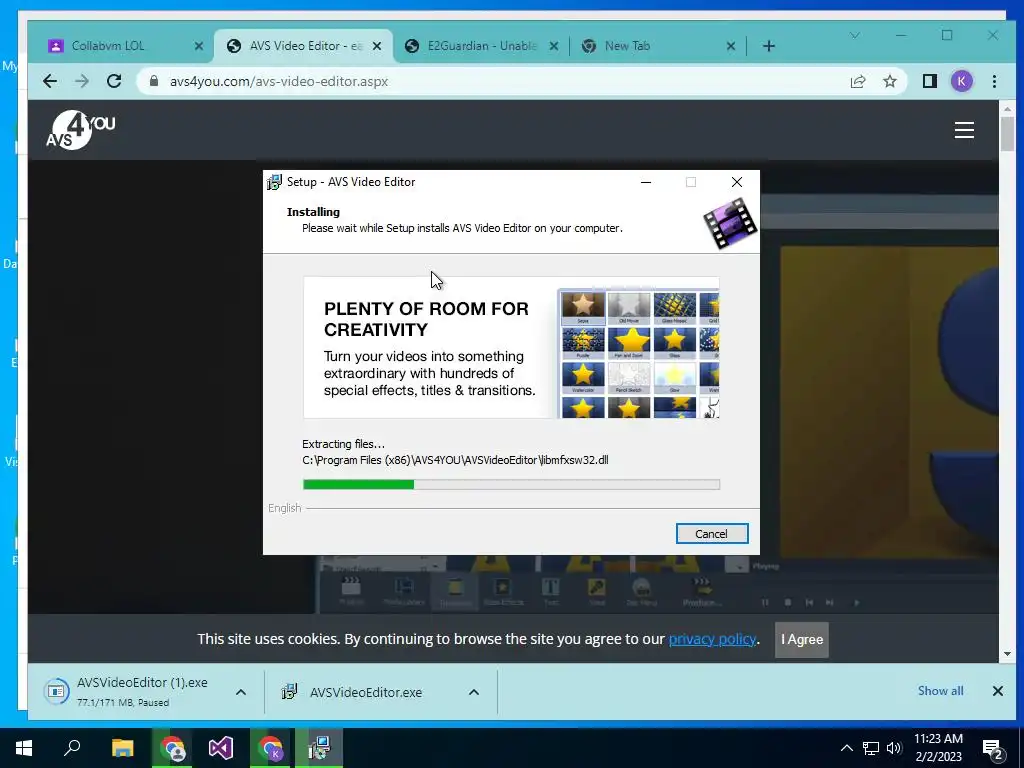
Task: Open the tab search chevron
Action: click(854, 35)
